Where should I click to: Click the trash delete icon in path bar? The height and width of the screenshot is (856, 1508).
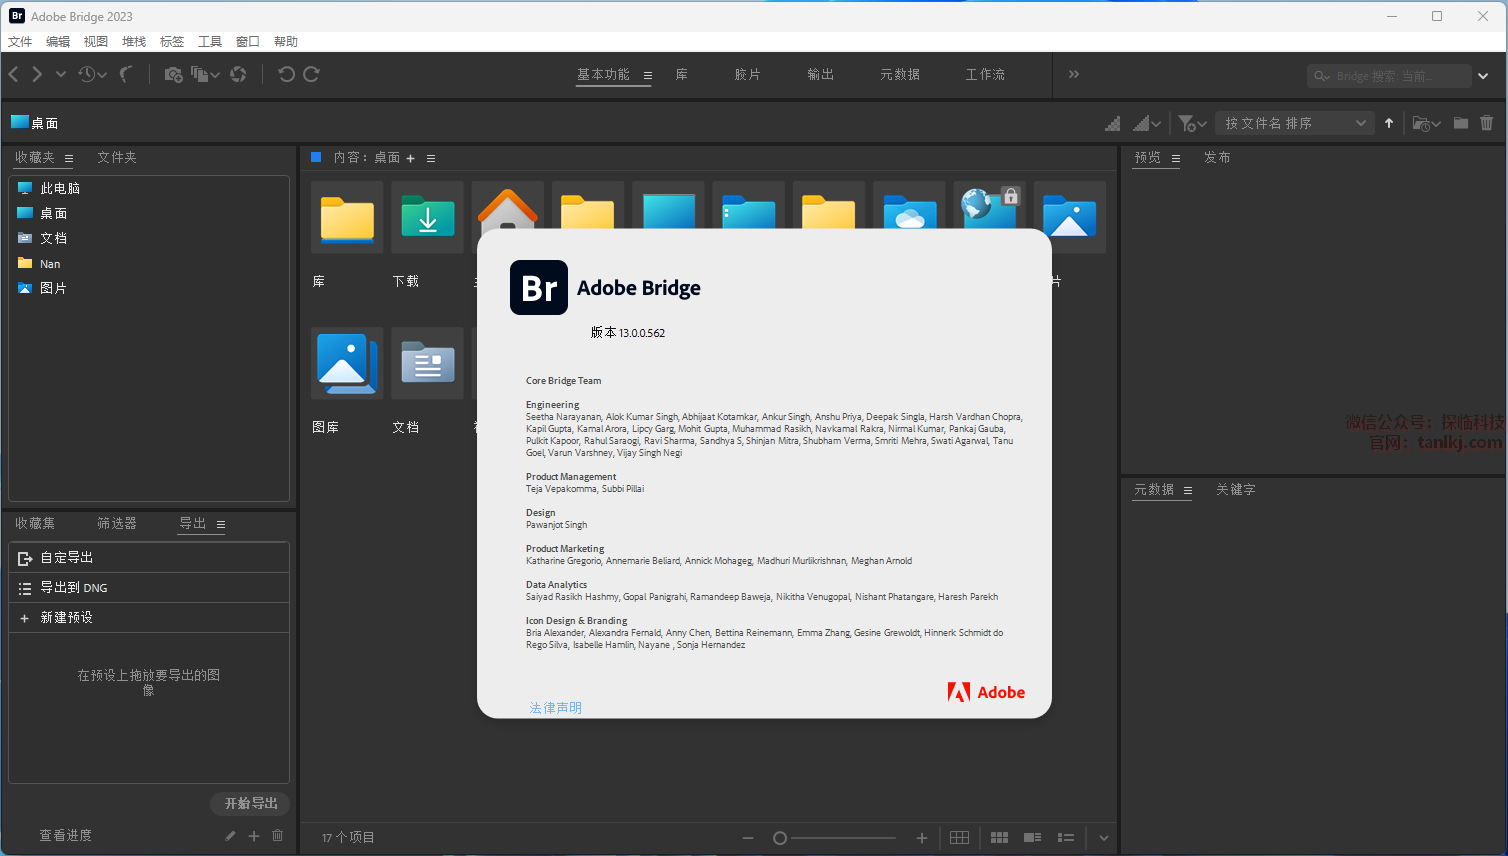(x=1487, y=123)
